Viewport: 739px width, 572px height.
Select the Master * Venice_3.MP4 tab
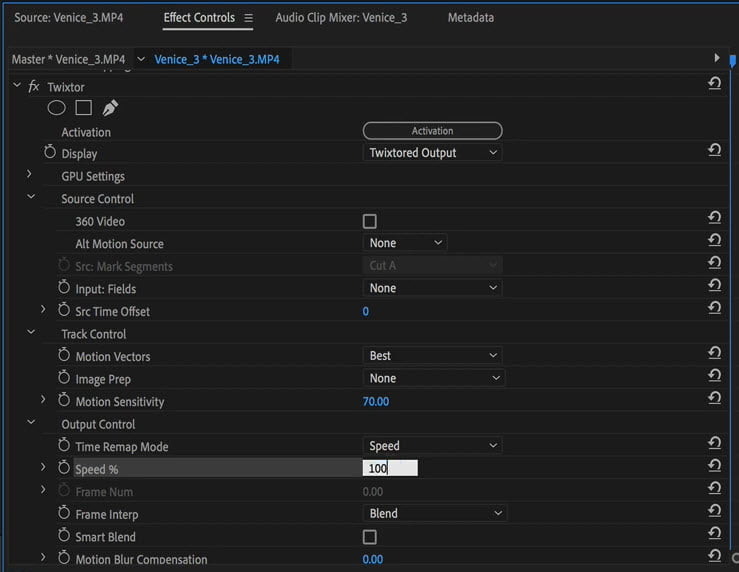pyautogui.click(x=68, y=59)
